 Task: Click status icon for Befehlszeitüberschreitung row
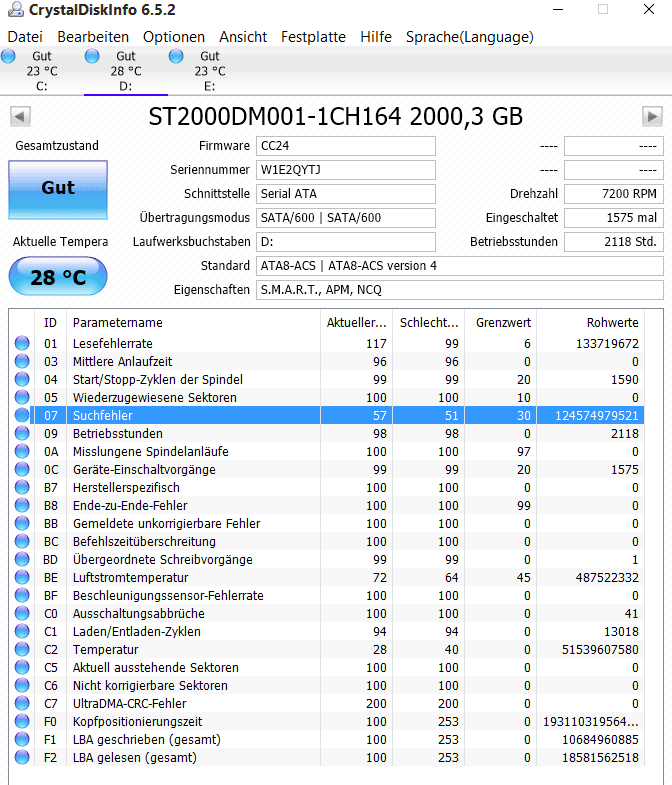22,541
